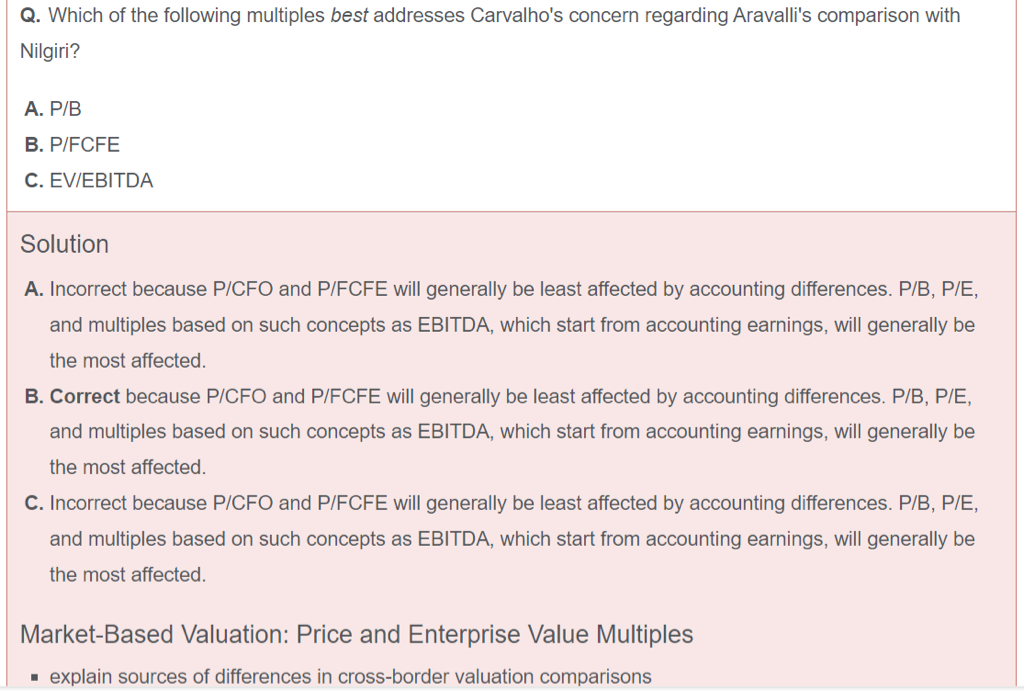
Task: Click the "Incorrect" text in solution C
Action: (88, 503)
